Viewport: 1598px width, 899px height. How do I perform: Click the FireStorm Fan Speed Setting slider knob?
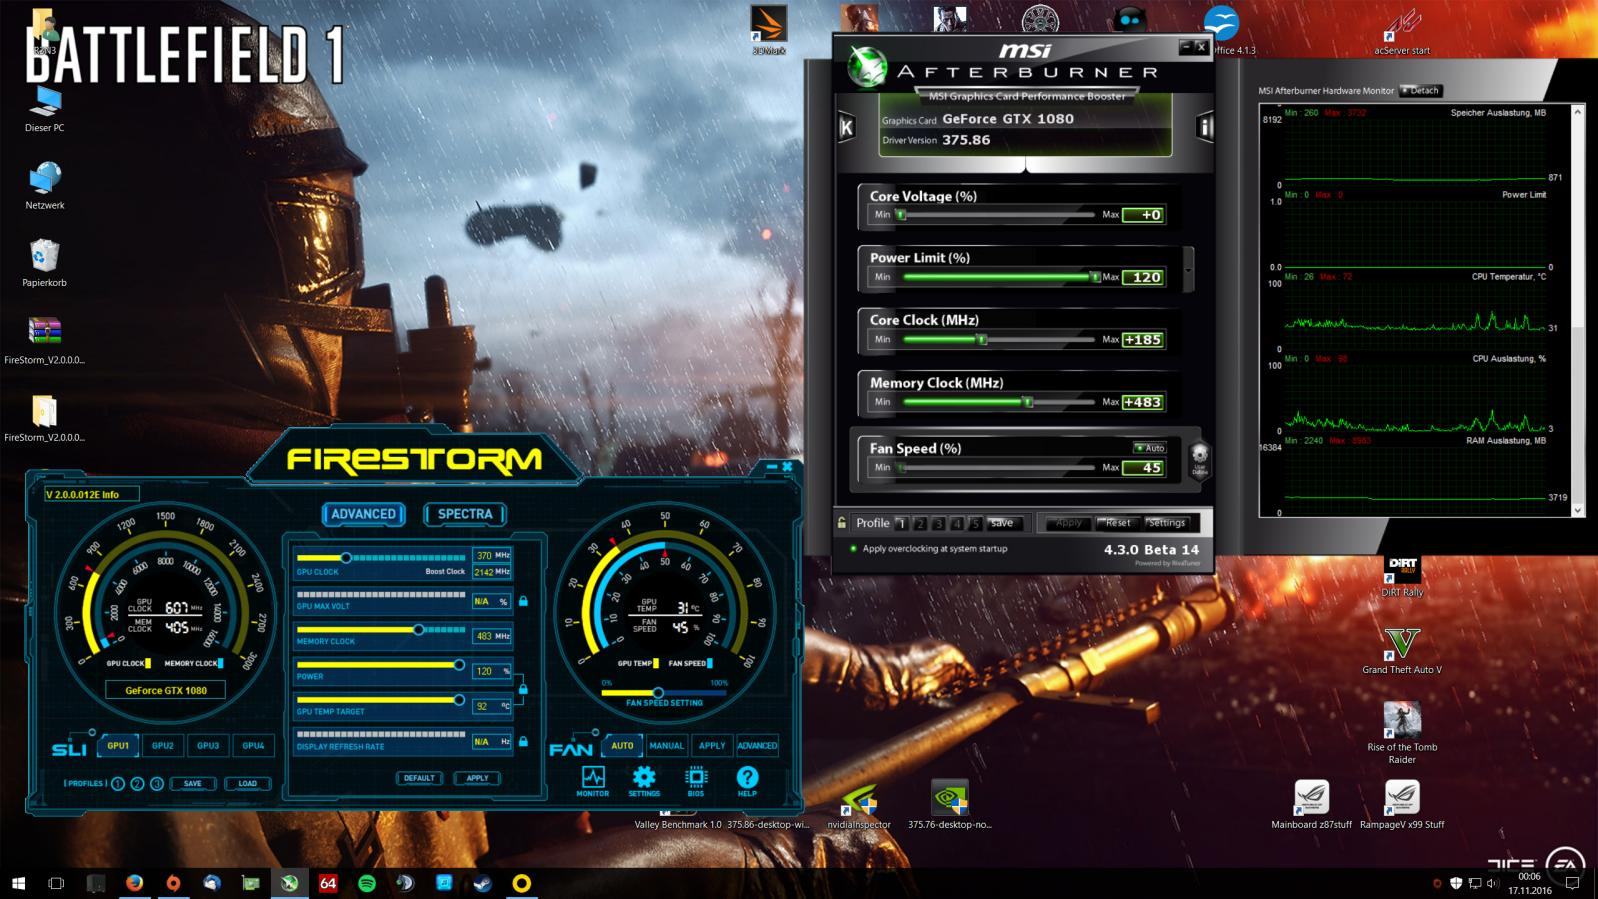658,692
